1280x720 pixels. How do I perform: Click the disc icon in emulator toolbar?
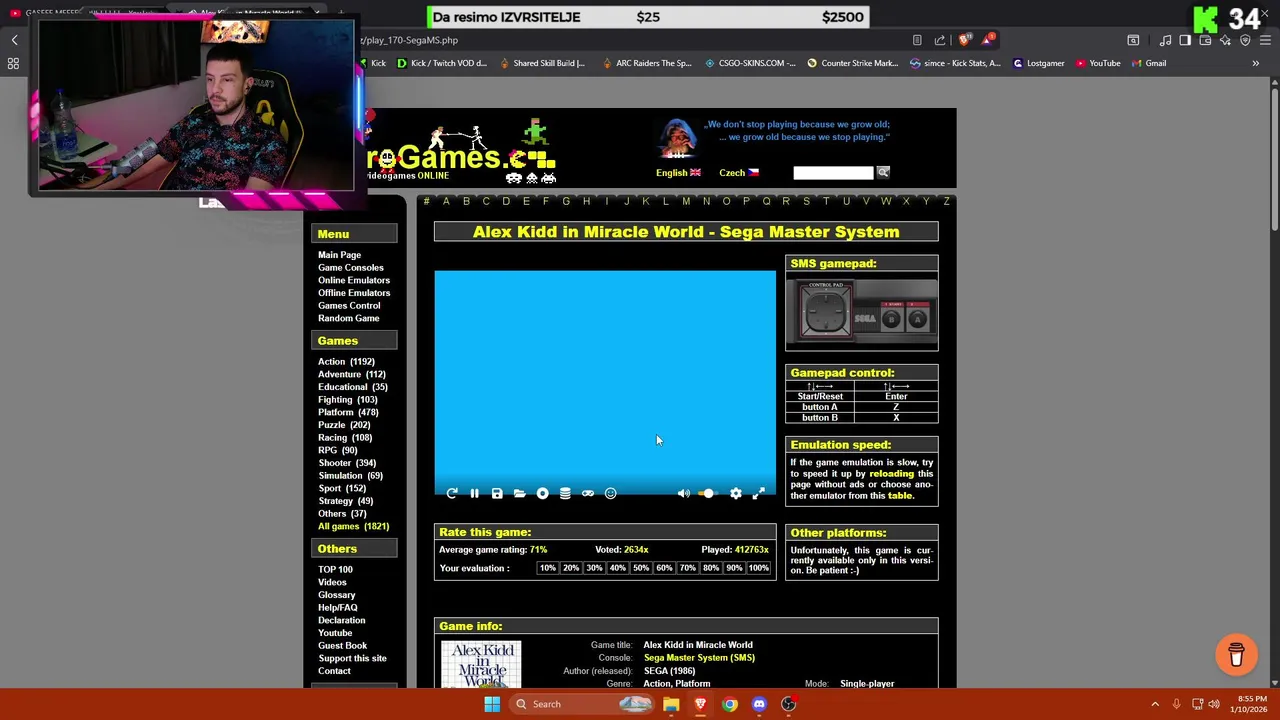tap(543, 493)
